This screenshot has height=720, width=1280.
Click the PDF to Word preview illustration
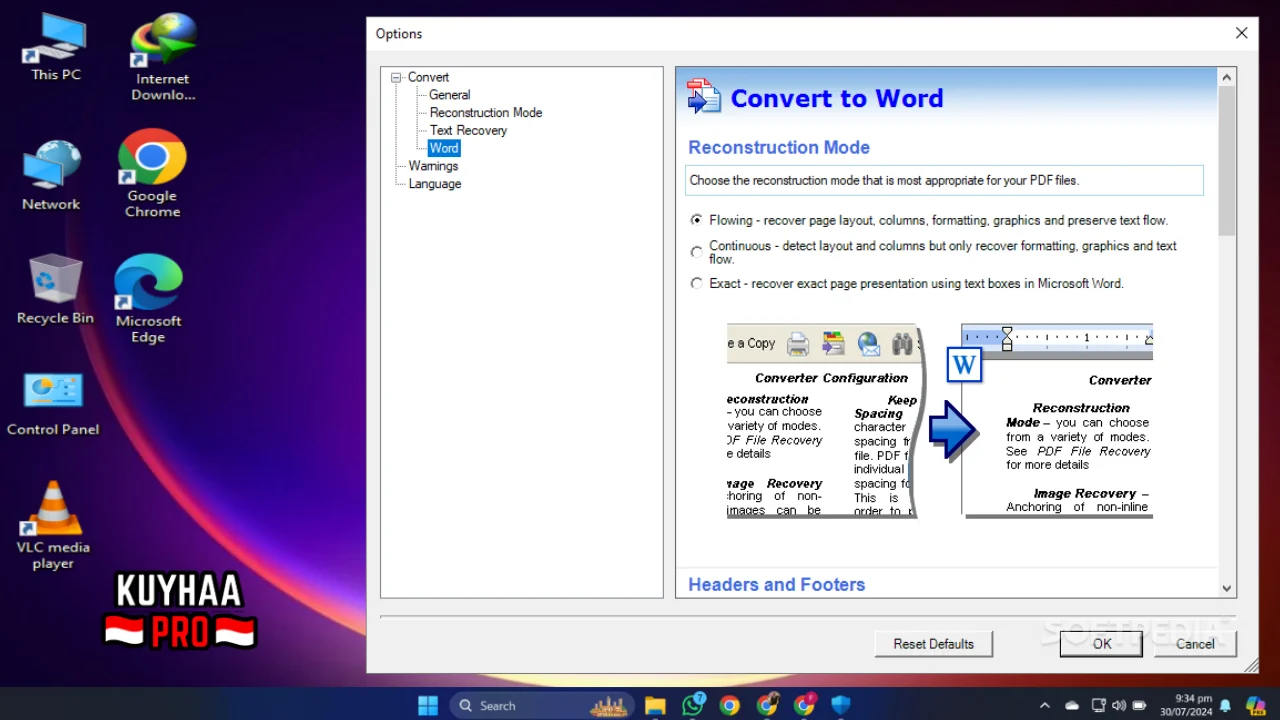940,420
